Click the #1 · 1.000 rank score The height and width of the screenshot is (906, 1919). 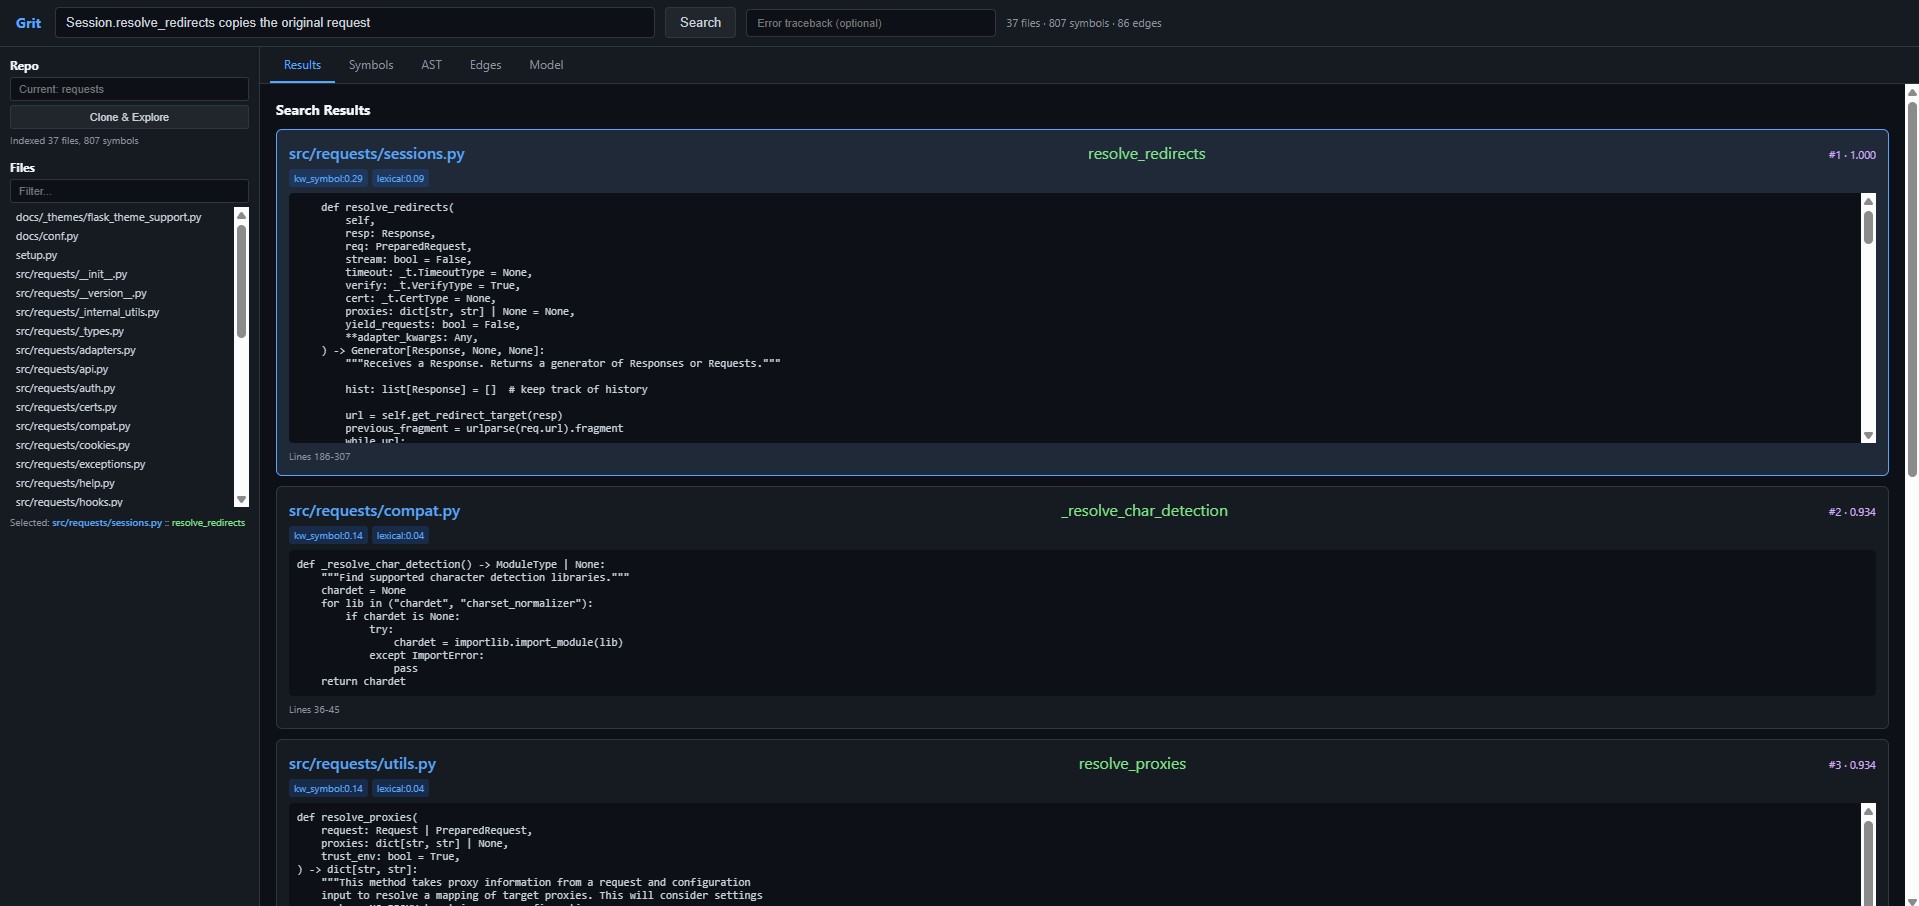pyautogui.click(x=1852, y=155)
